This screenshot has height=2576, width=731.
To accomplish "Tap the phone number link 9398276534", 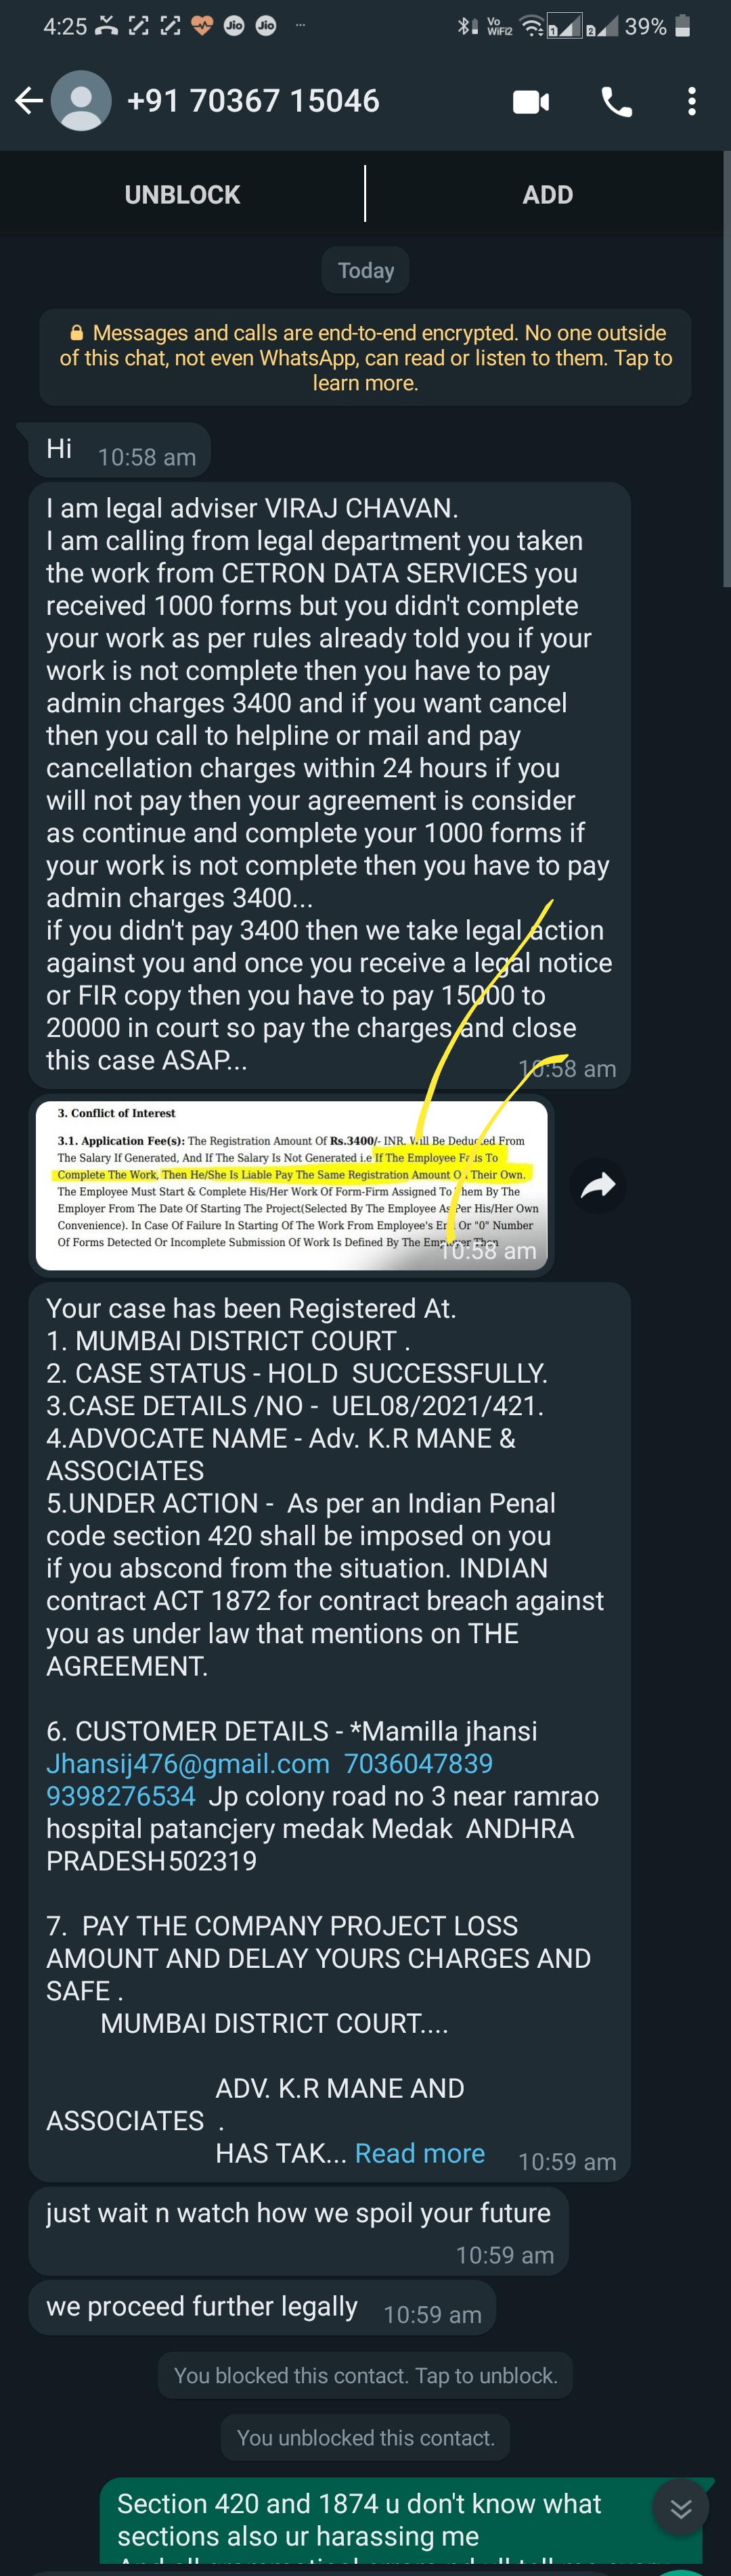I will [121, 1796].
